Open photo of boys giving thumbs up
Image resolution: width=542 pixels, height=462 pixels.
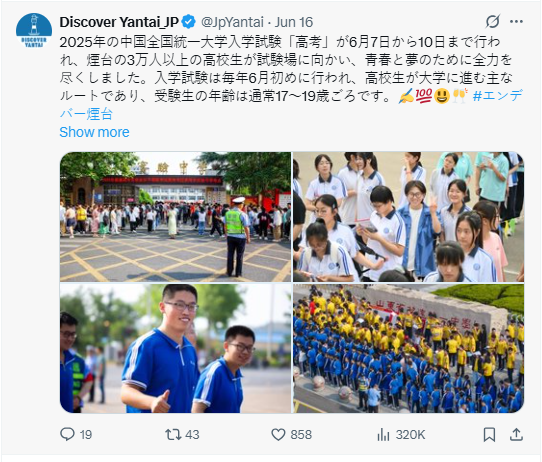(175, 348)
